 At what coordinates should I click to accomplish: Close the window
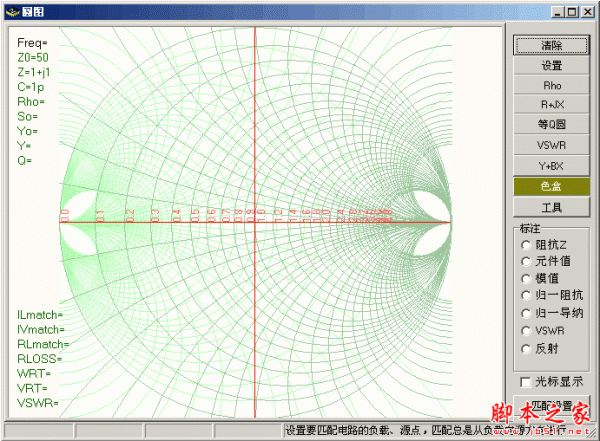click(x=587, y=12)
